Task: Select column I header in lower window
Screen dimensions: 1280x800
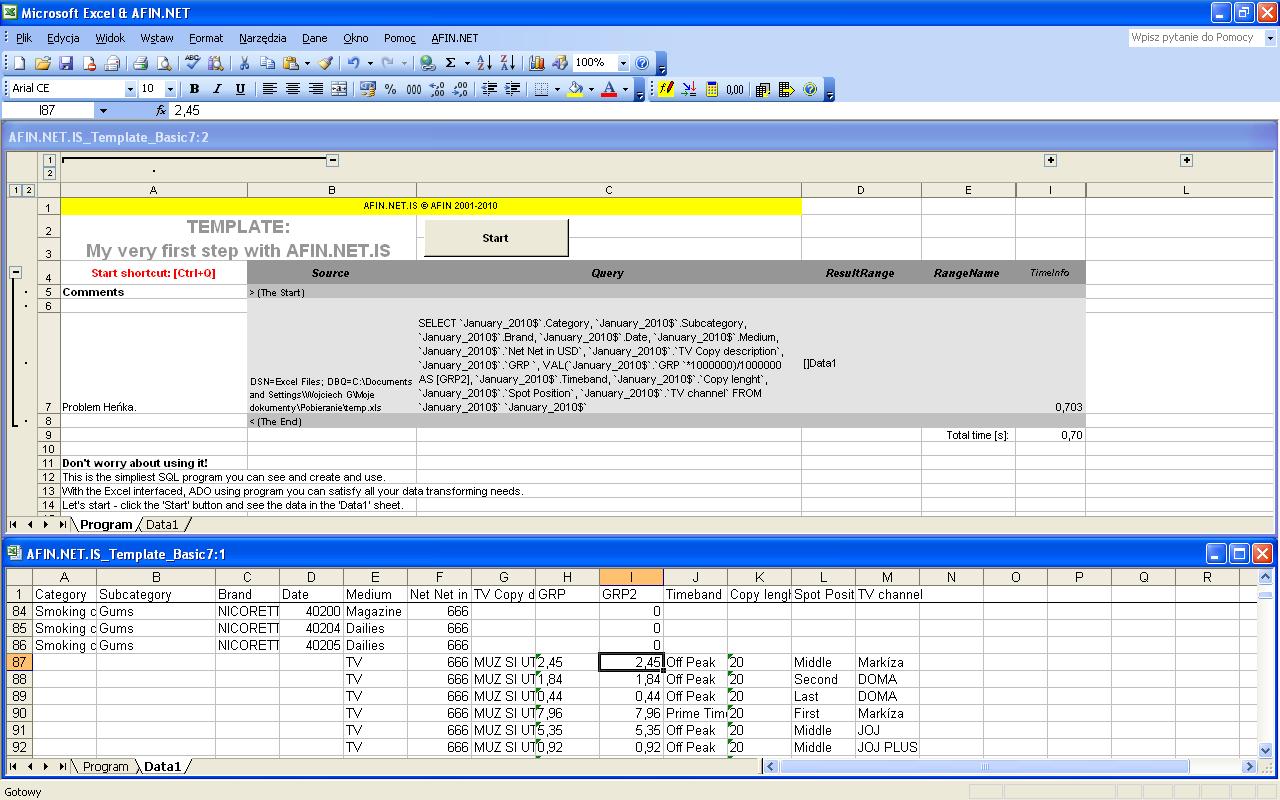Action: tap(631, 577)
